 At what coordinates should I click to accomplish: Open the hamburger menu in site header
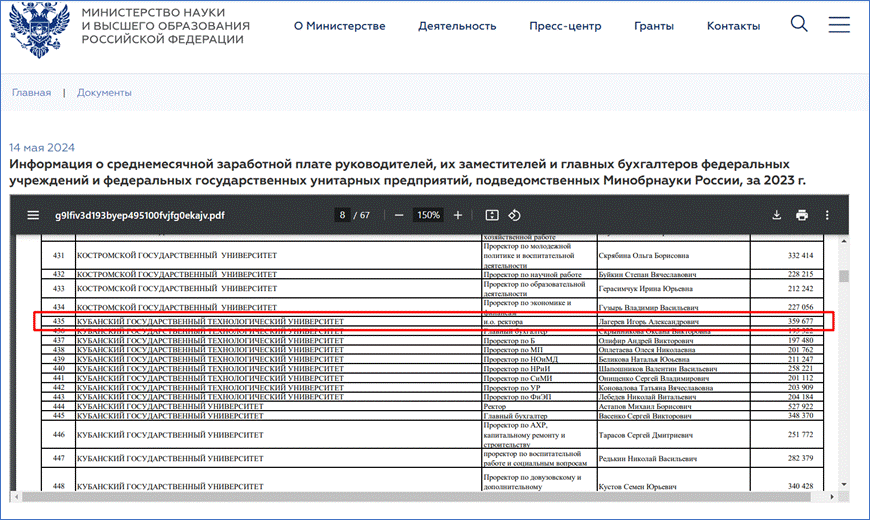point(839,24)
